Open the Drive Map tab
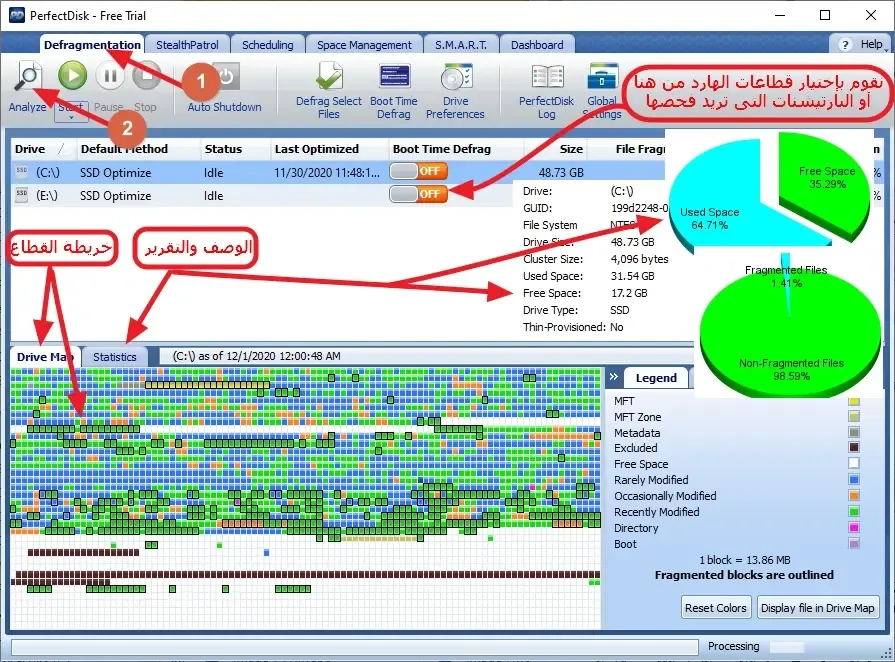The image size is (895, 662). click(45, 357)
